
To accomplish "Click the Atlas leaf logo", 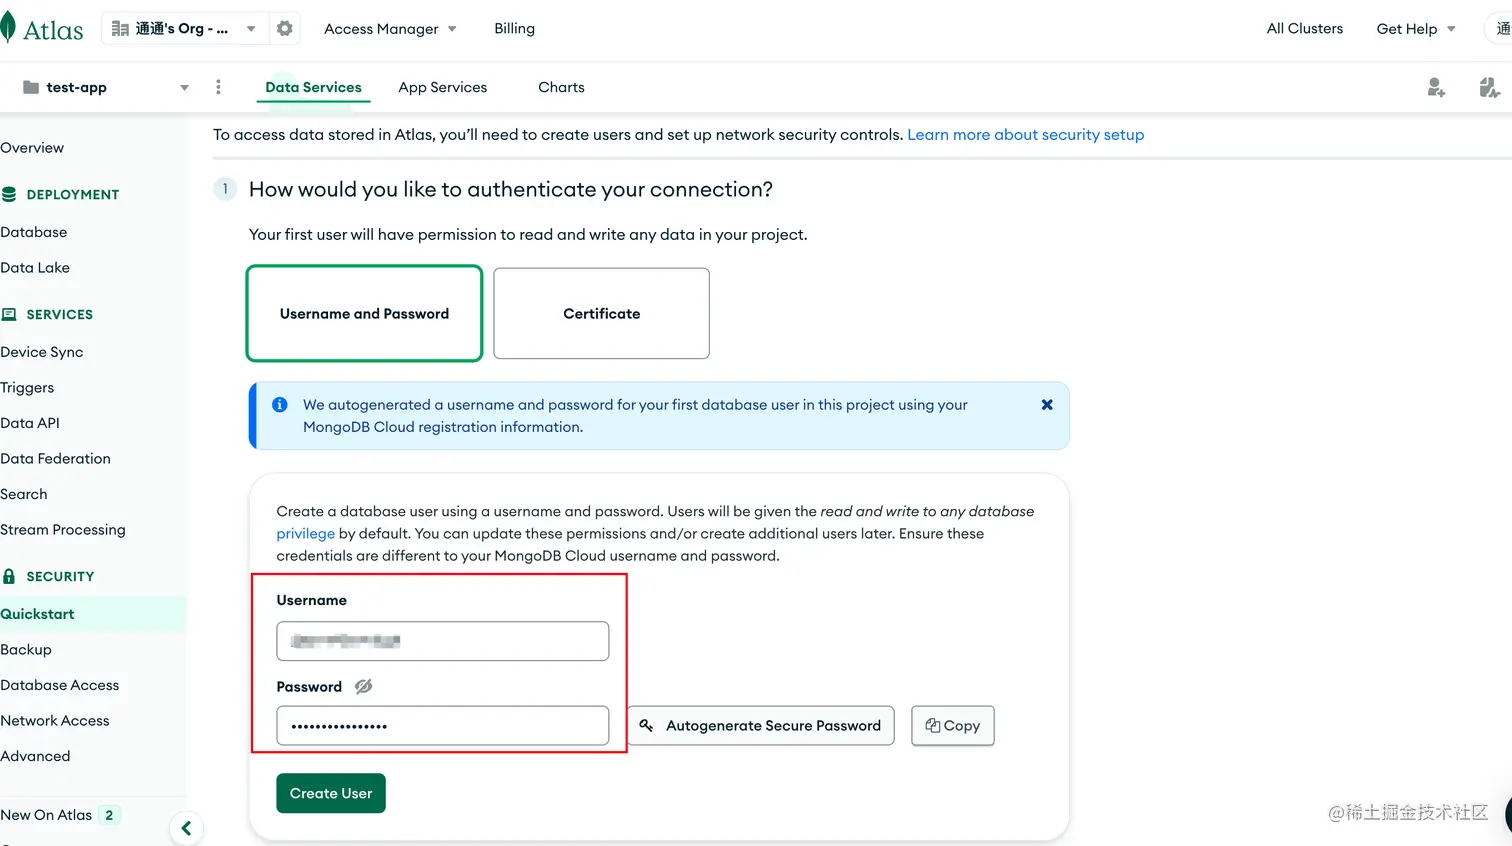I will [x=9, y=28].
